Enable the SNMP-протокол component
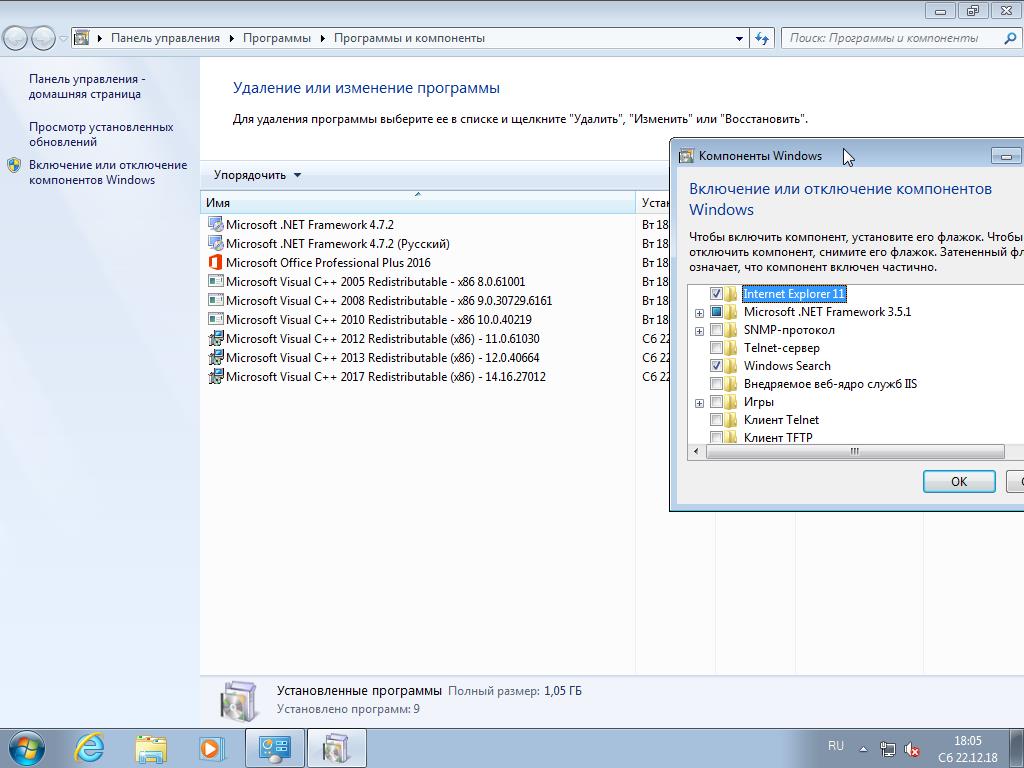The height and width of the screenshot is (768, 1024). click(716, 330)
